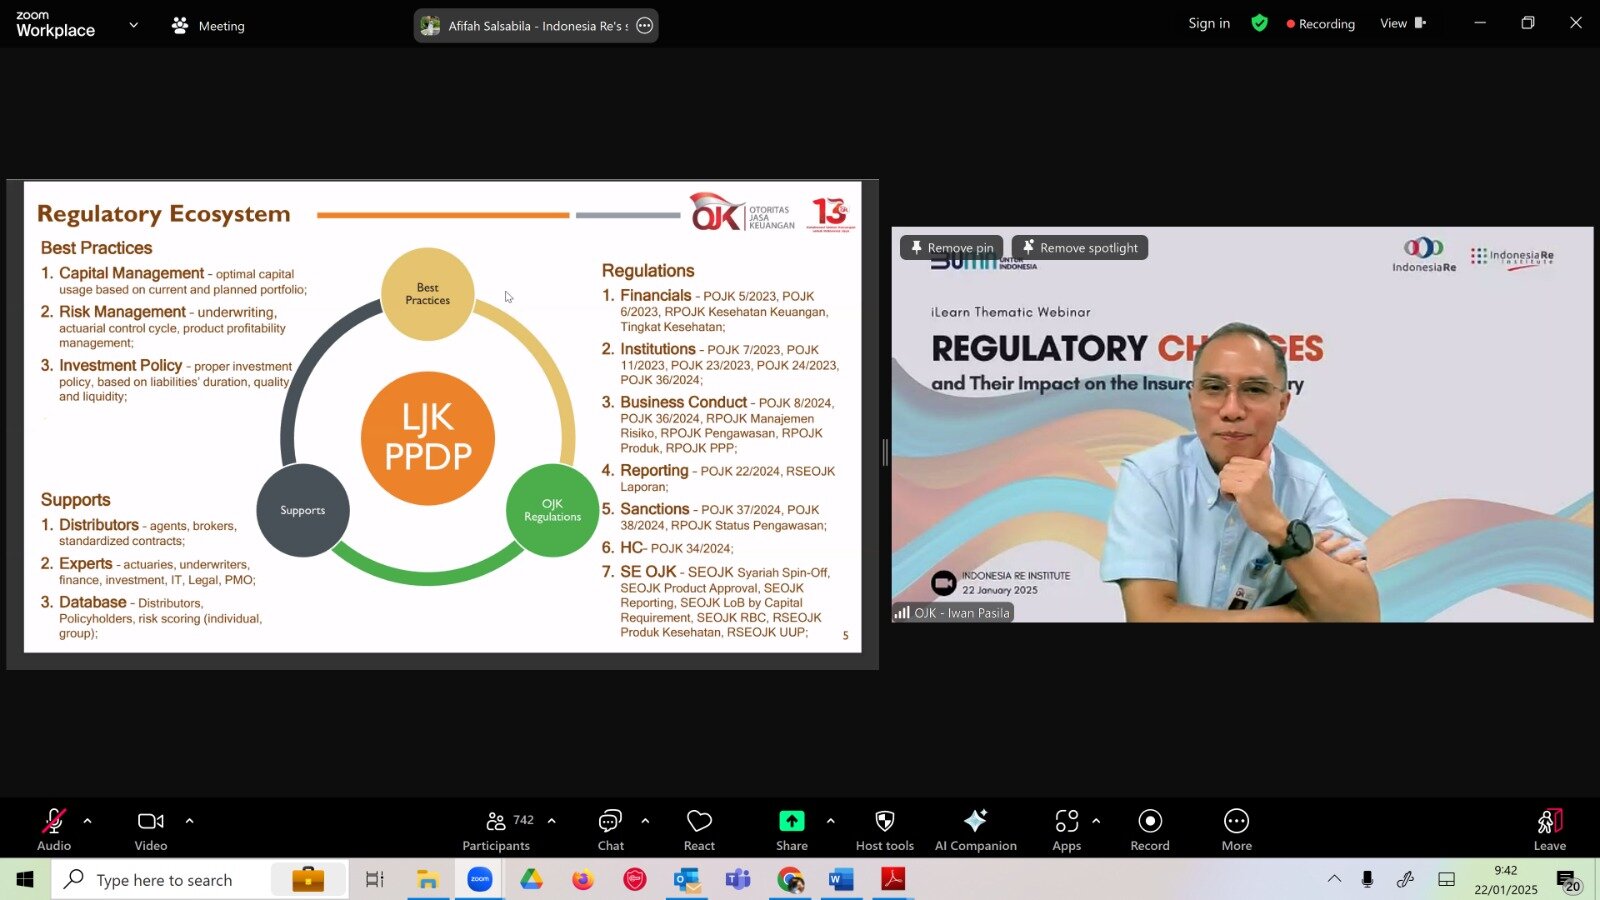Start recording with Record button
Image resolution: width=1600 pixels, height=900 pixels.
(1150, 830)
